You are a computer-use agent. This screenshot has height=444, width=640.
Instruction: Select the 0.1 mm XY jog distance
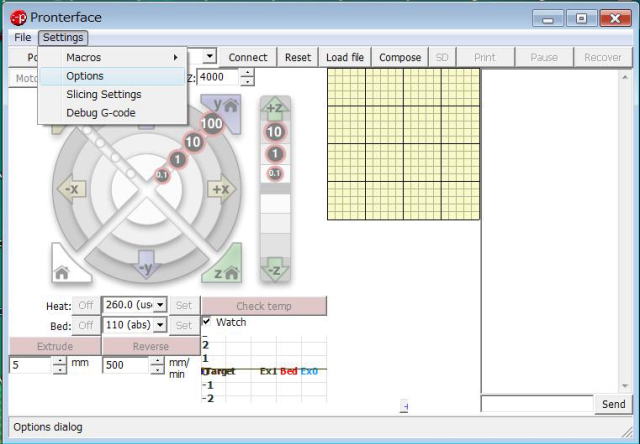click(x=162, y=175)
